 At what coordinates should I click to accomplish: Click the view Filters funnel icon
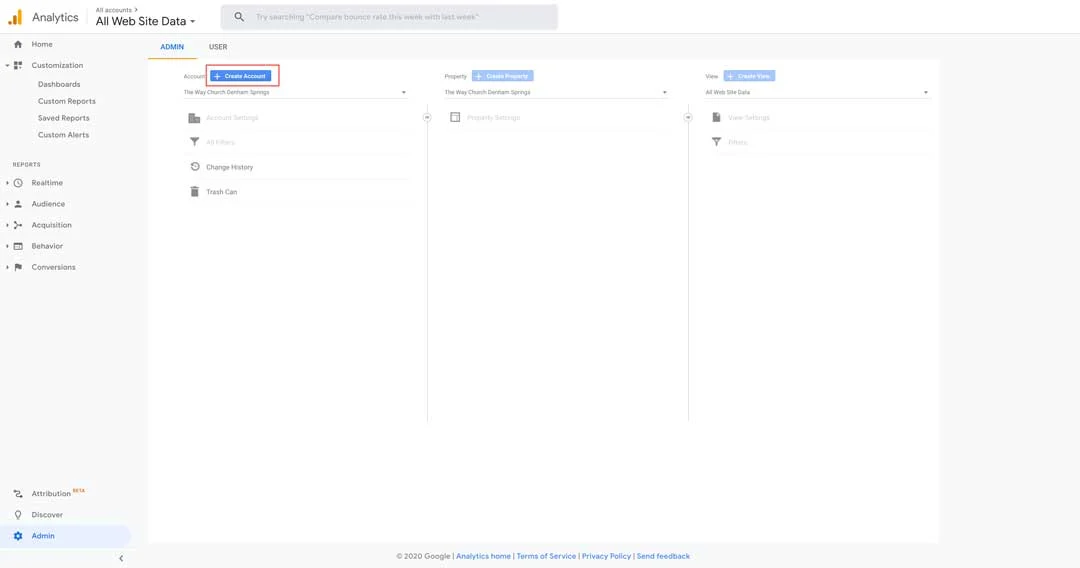click(716, 142)
